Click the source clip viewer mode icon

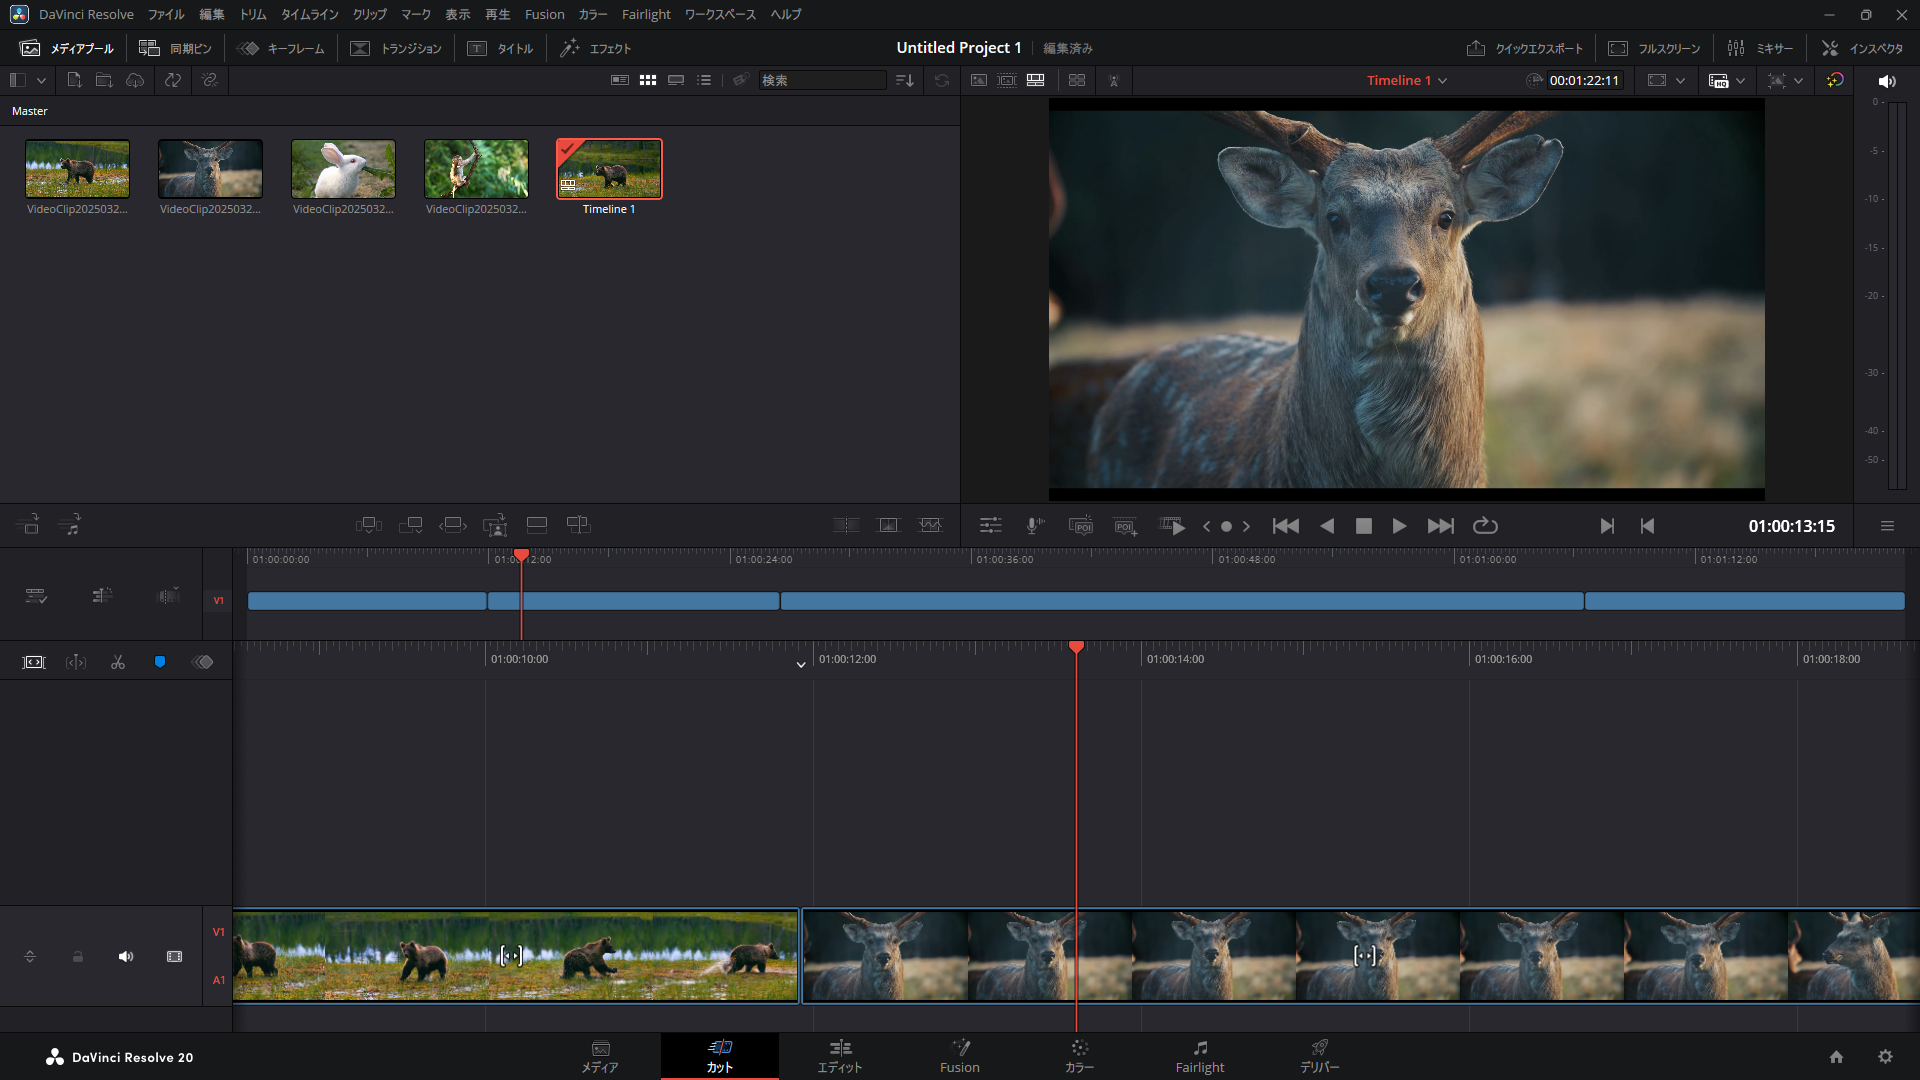coord(979,80)
